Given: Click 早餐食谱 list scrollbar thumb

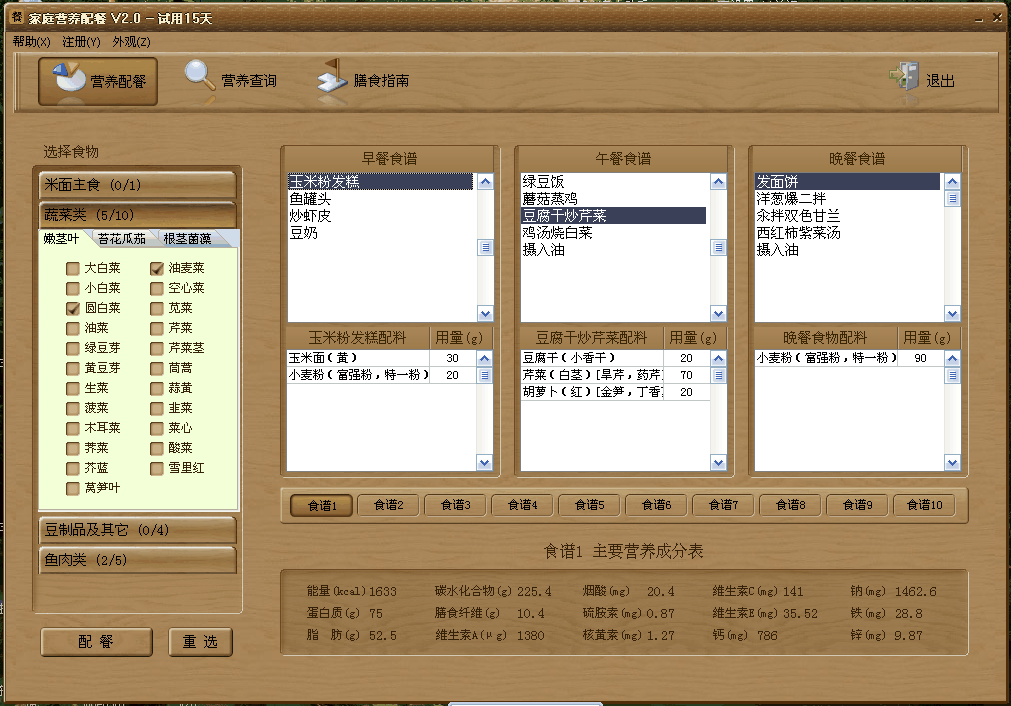Looking at the screenshot, I should pyautogui.click(x=486, y=248).
